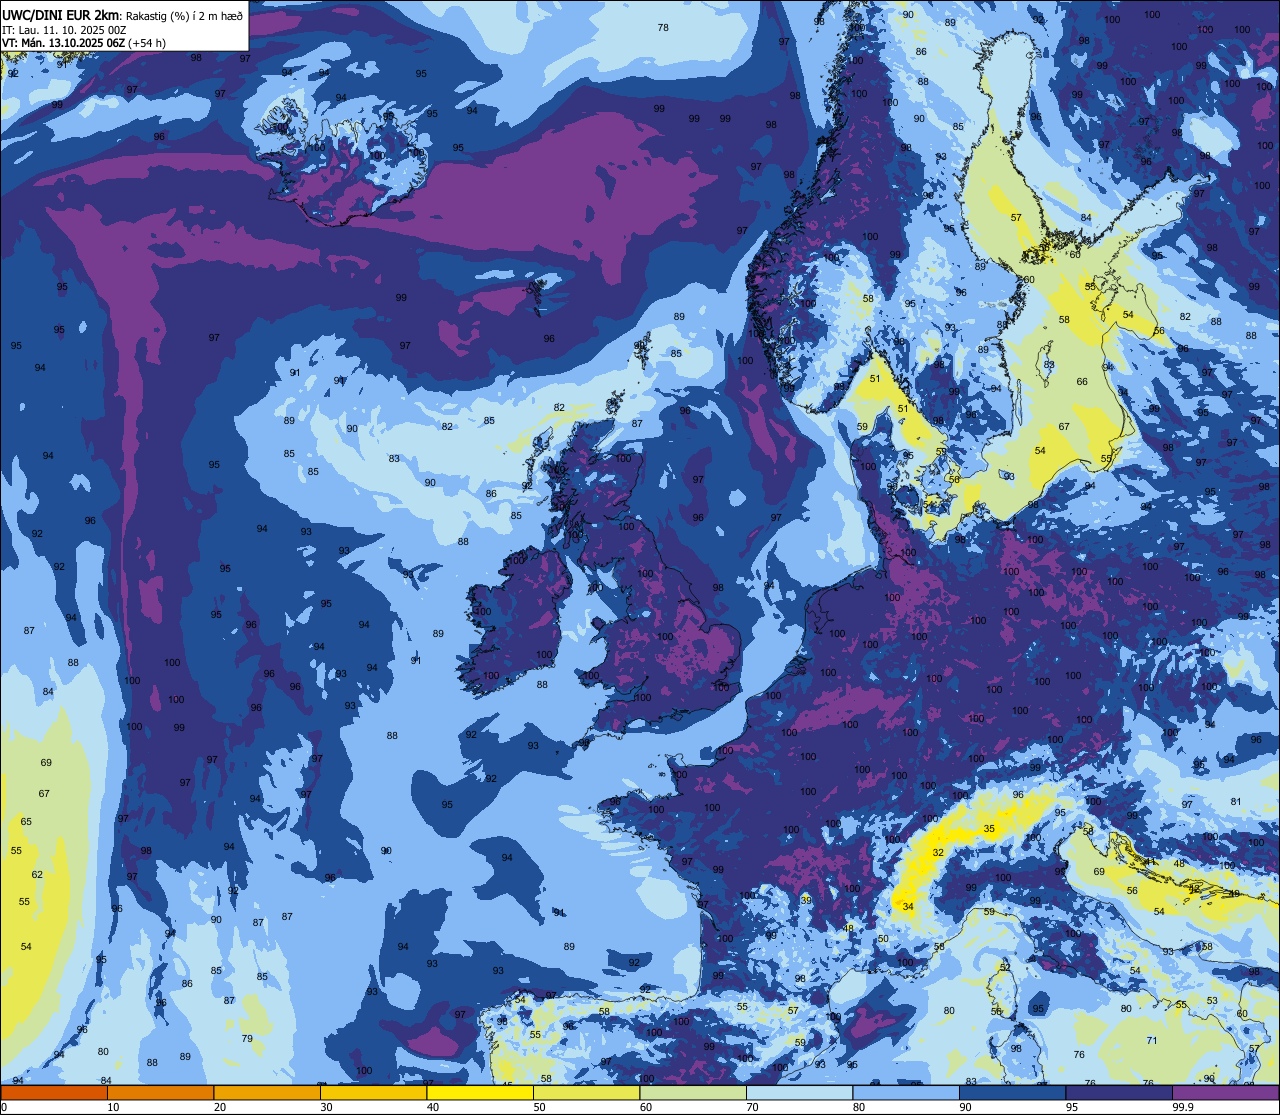Click the 95–99.9% navy legend swatch

coord(1119,1093)
